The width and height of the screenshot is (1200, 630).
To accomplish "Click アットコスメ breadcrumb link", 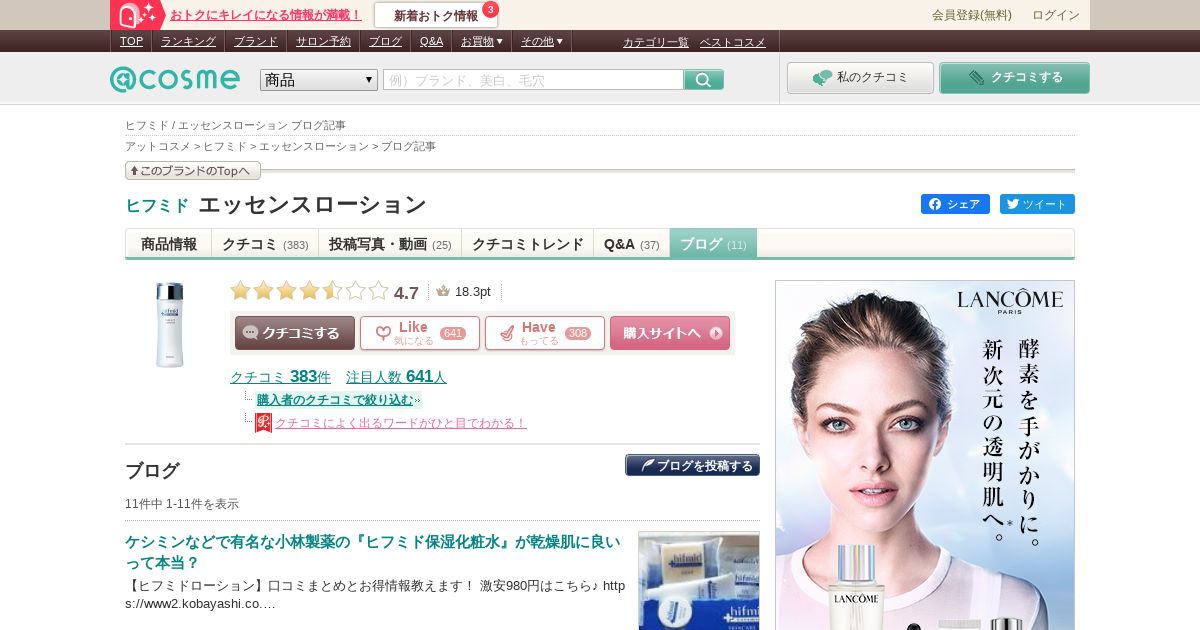I will tap(158, 146).
